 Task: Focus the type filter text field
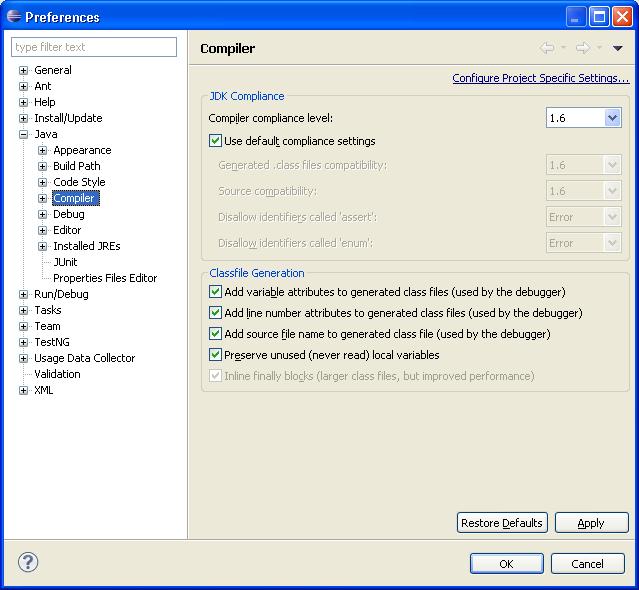click(x=94, y=47)
